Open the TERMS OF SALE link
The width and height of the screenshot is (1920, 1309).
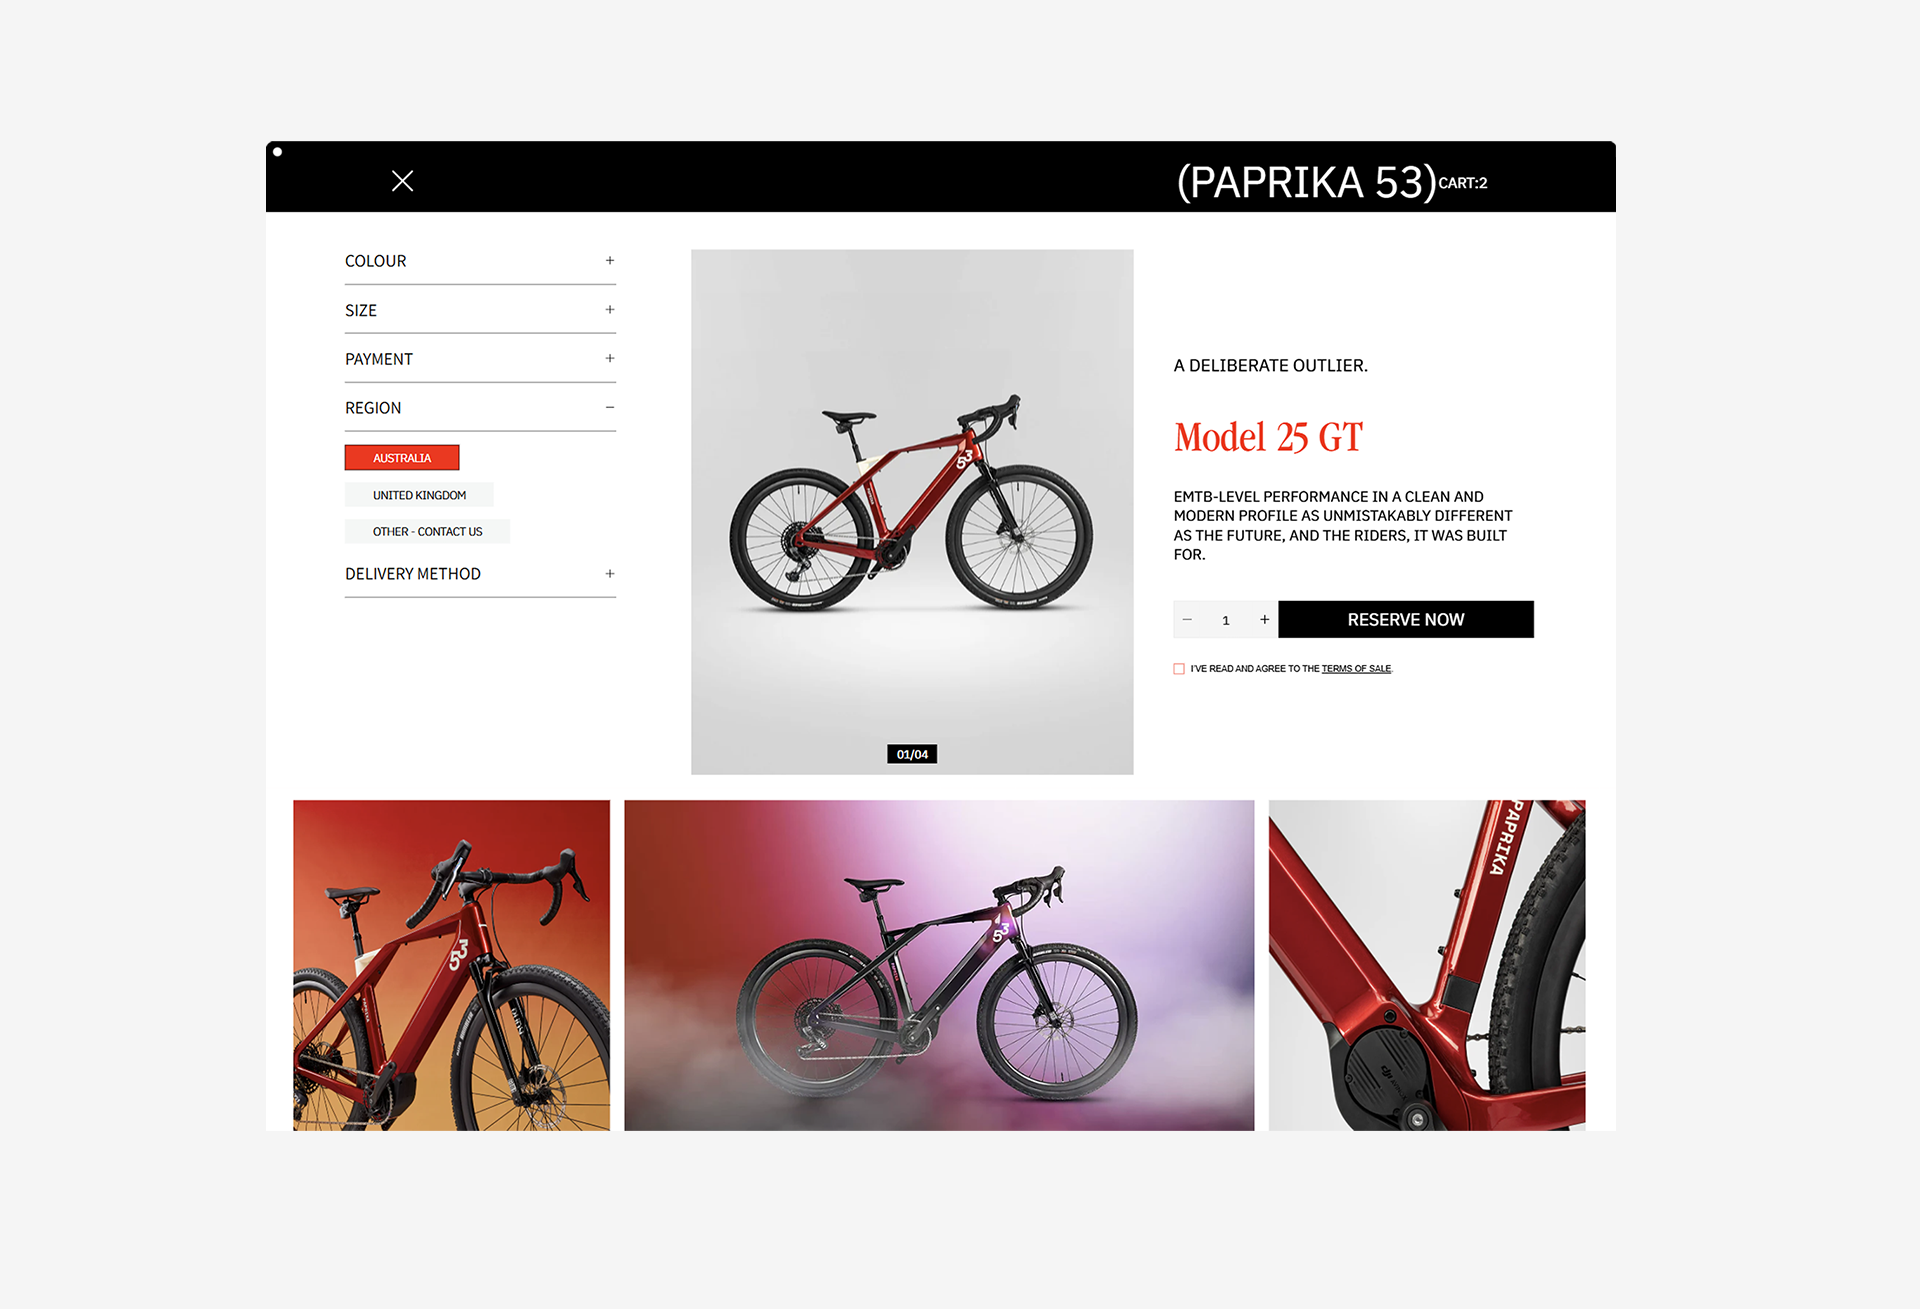[x=1356, y=669]
